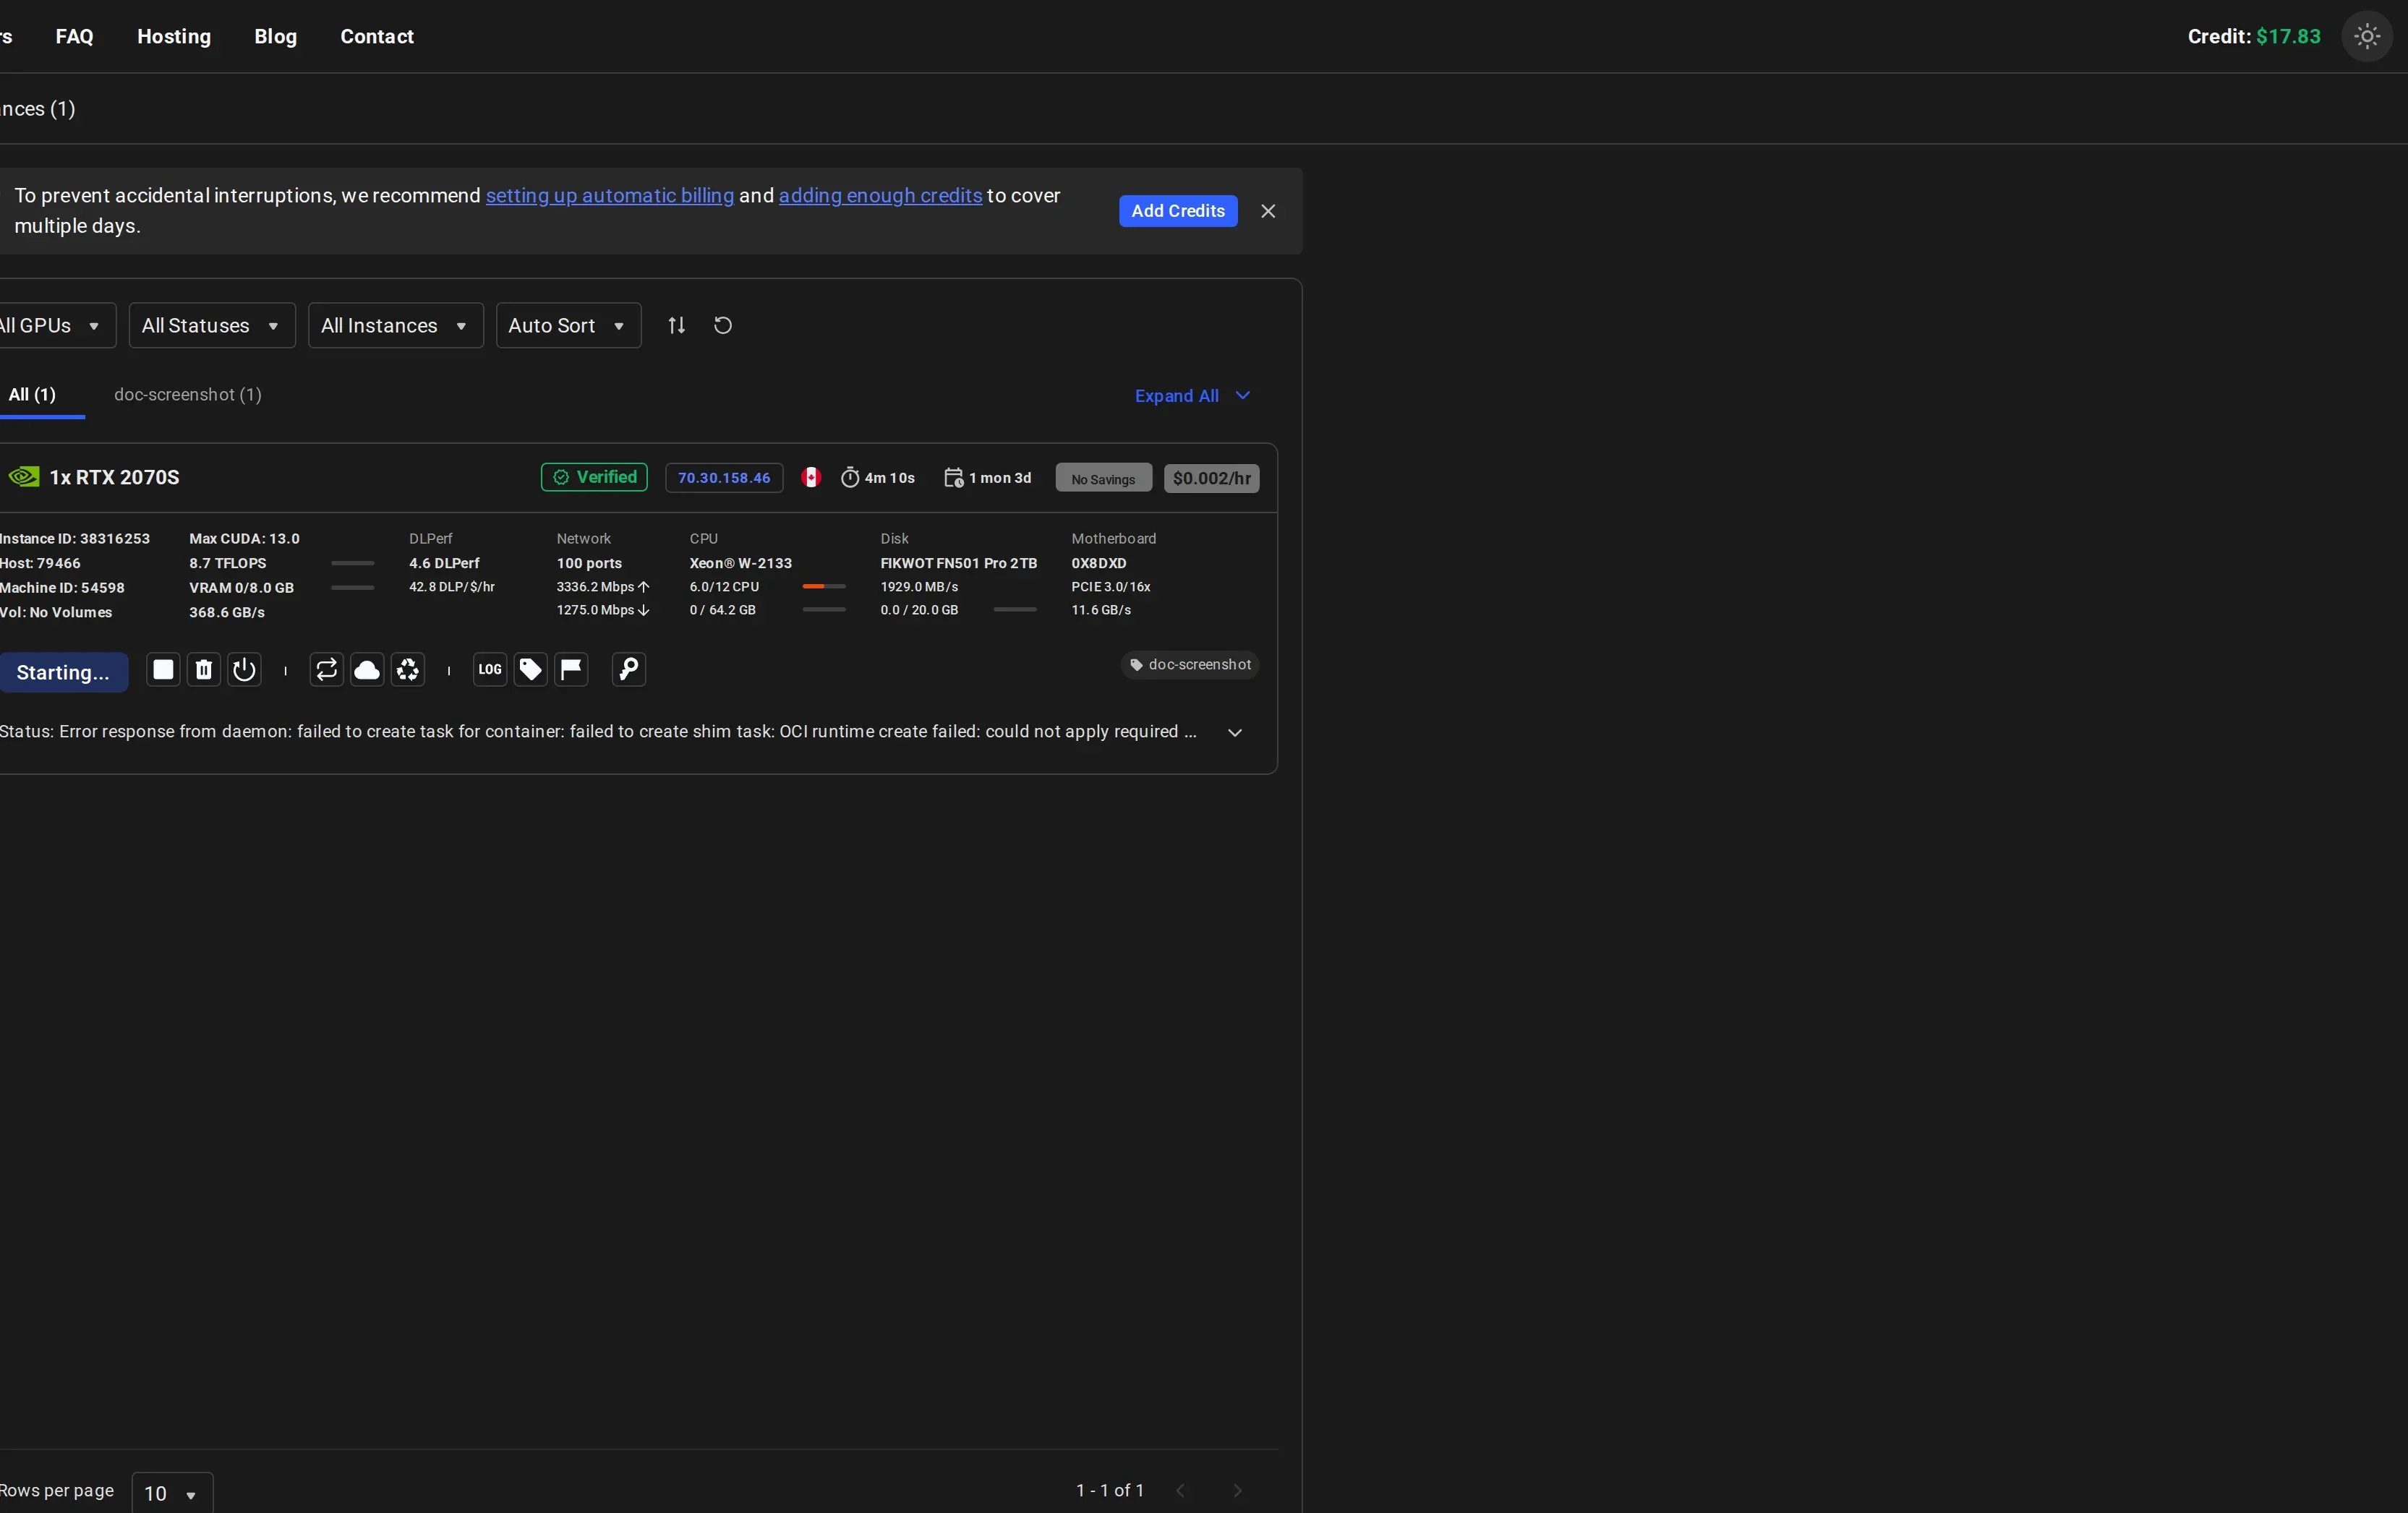Image resolution: width=2408 pixels, height=1513 pixels.
Task: Follow the adding enough credits link
Action: 880,196
